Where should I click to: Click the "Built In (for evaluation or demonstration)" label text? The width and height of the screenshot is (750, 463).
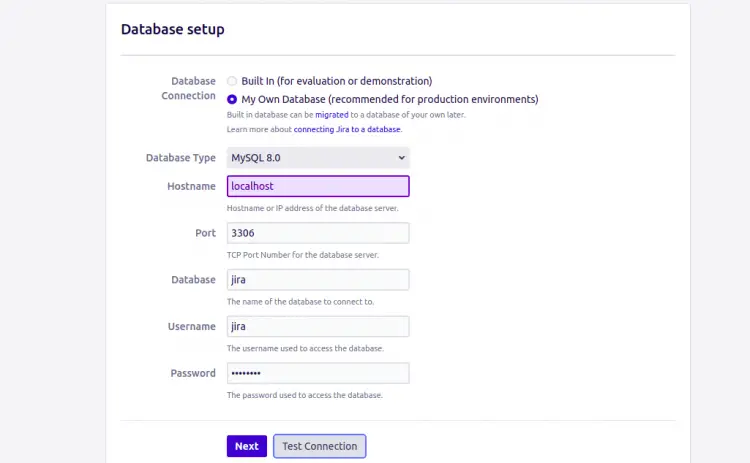click(336, 81)
